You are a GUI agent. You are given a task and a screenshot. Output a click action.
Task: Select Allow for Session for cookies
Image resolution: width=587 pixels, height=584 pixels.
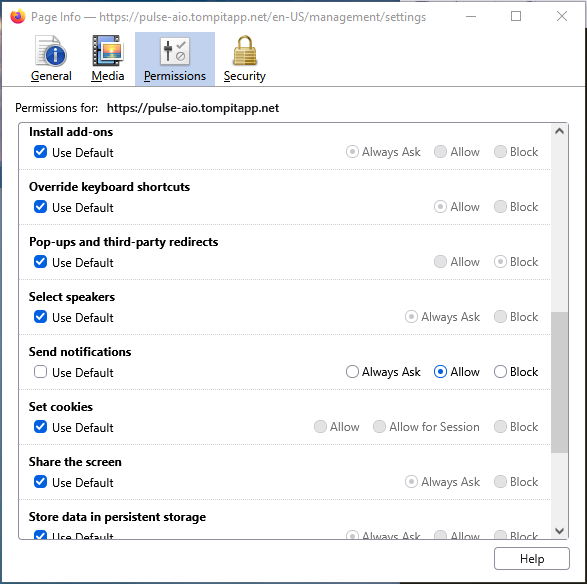click(x=379, y=427)
